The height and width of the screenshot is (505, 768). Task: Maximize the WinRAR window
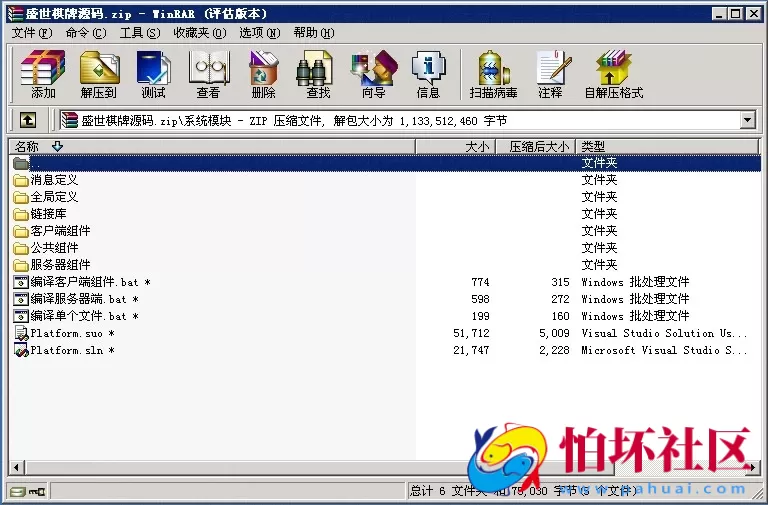(x=736, y=14)
